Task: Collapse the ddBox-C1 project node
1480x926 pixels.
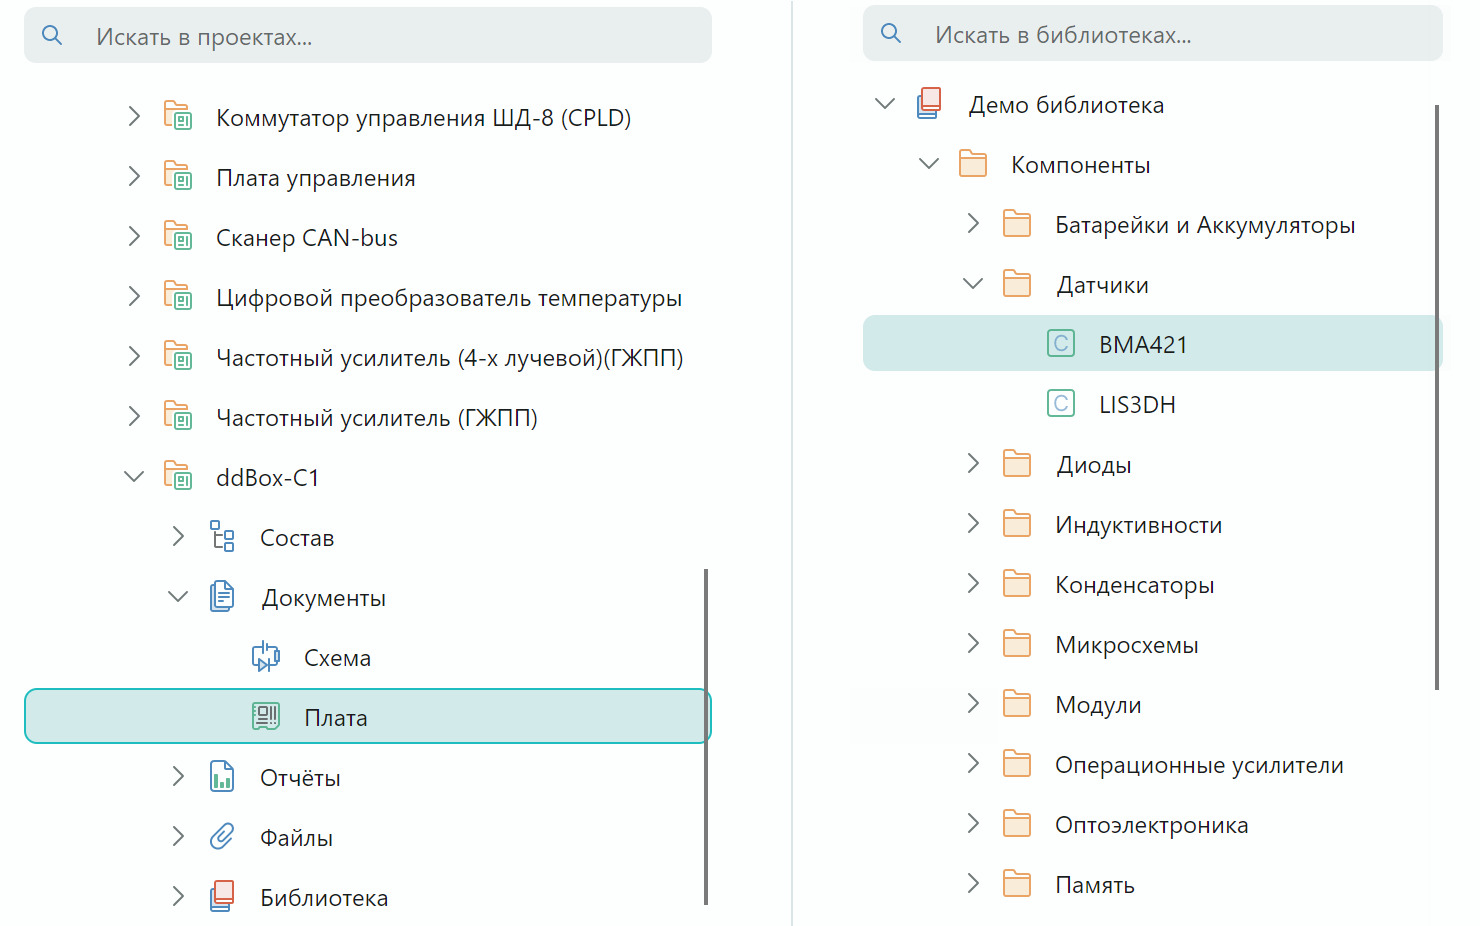Action: tap(134, 477)
